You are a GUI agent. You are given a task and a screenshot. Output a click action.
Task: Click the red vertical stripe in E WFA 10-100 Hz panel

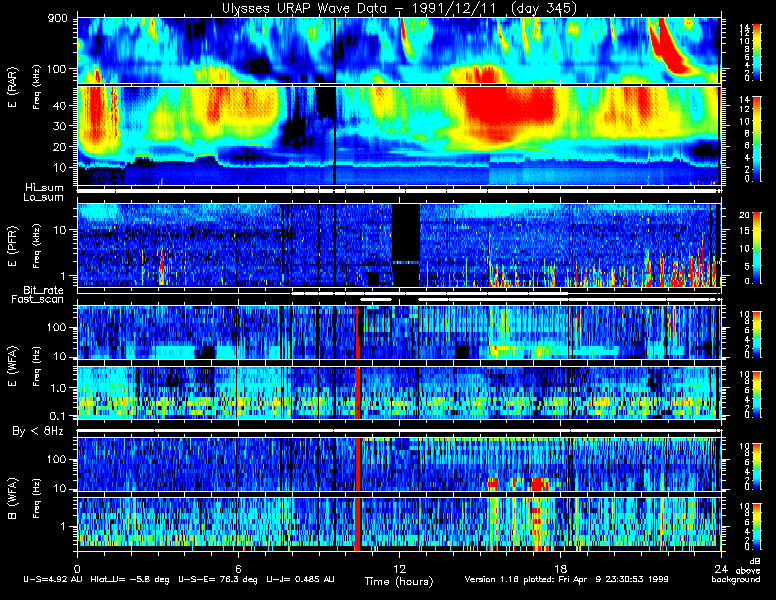click(x=357, y=332)
